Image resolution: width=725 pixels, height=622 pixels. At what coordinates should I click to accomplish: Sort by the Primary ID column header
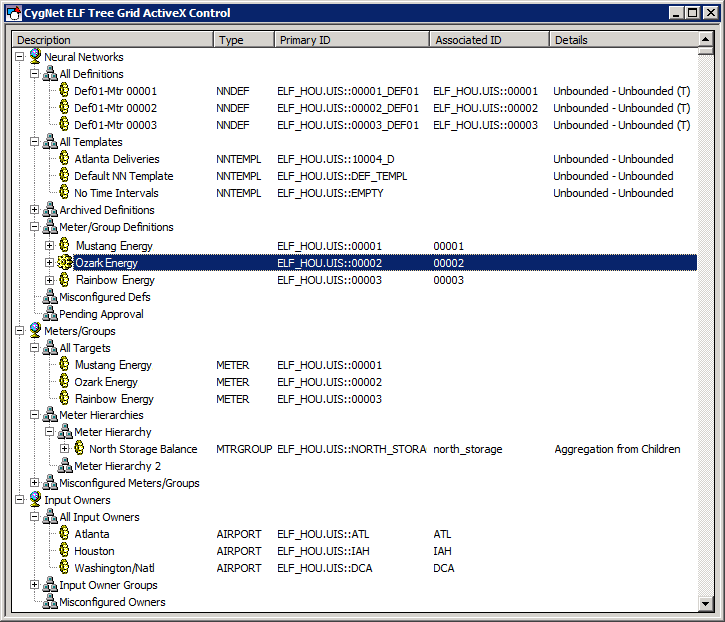(352, 40)
